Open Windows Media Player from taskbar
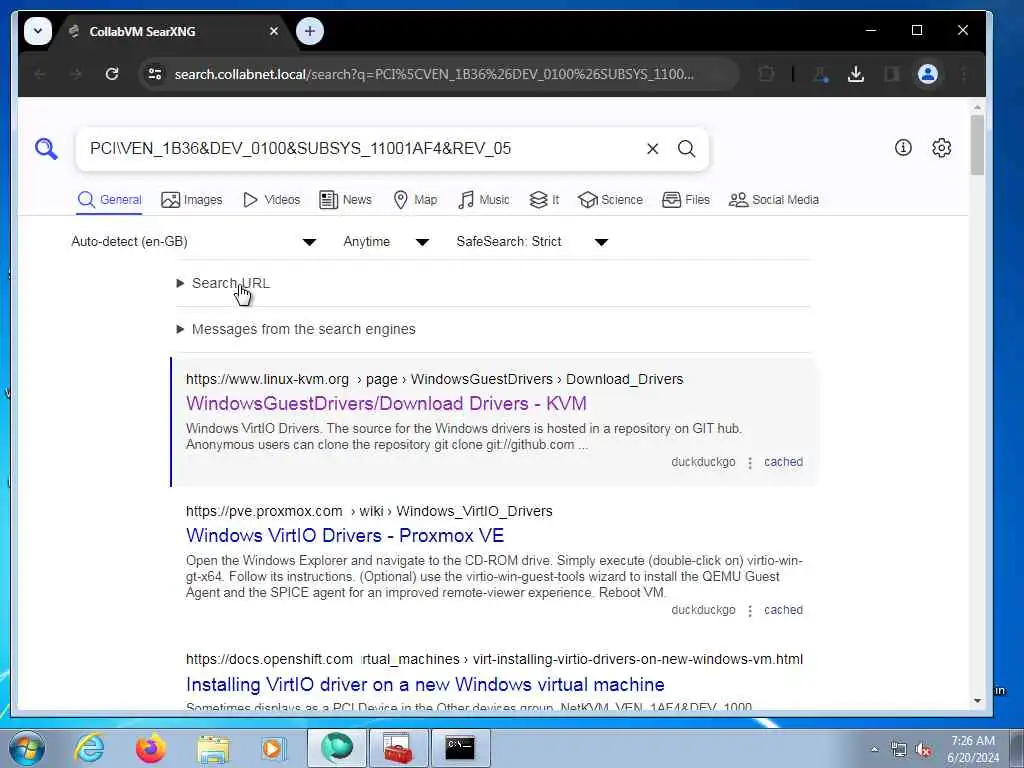Viewport: 1024px width, 768px height. [x=274, y=748]
